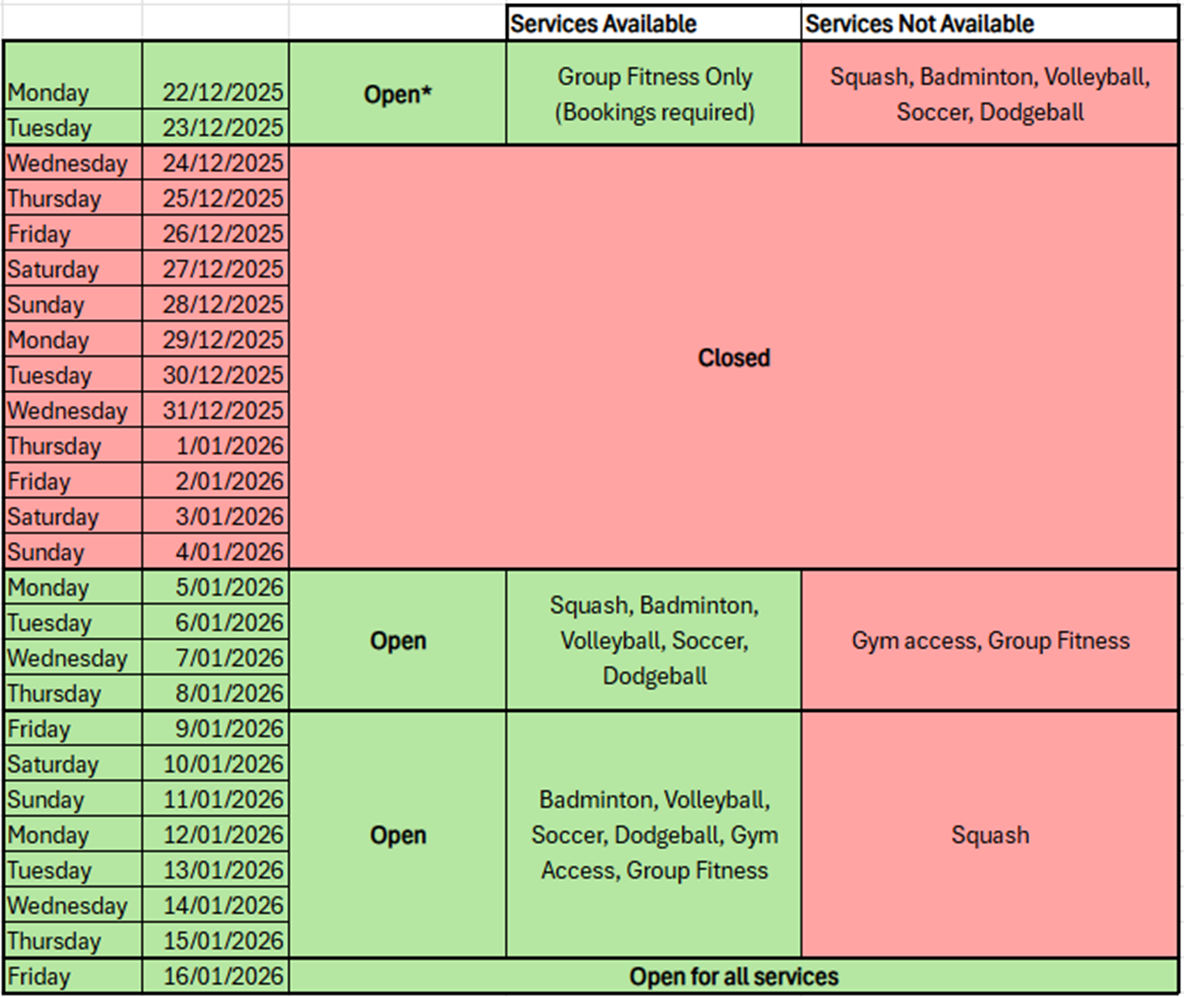Select the Services Available header cell
Screen dimensions: 1184x997
tap(653, 23)
